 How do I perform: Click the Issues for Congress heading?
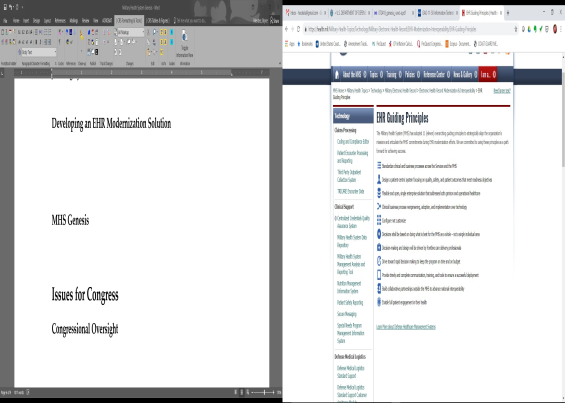85,295
